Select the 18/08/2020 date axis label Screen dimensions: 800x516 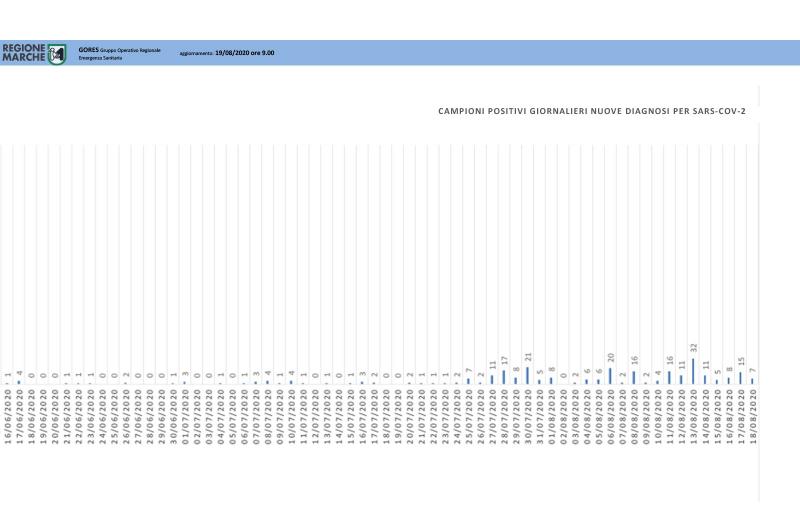coord(753,415)
